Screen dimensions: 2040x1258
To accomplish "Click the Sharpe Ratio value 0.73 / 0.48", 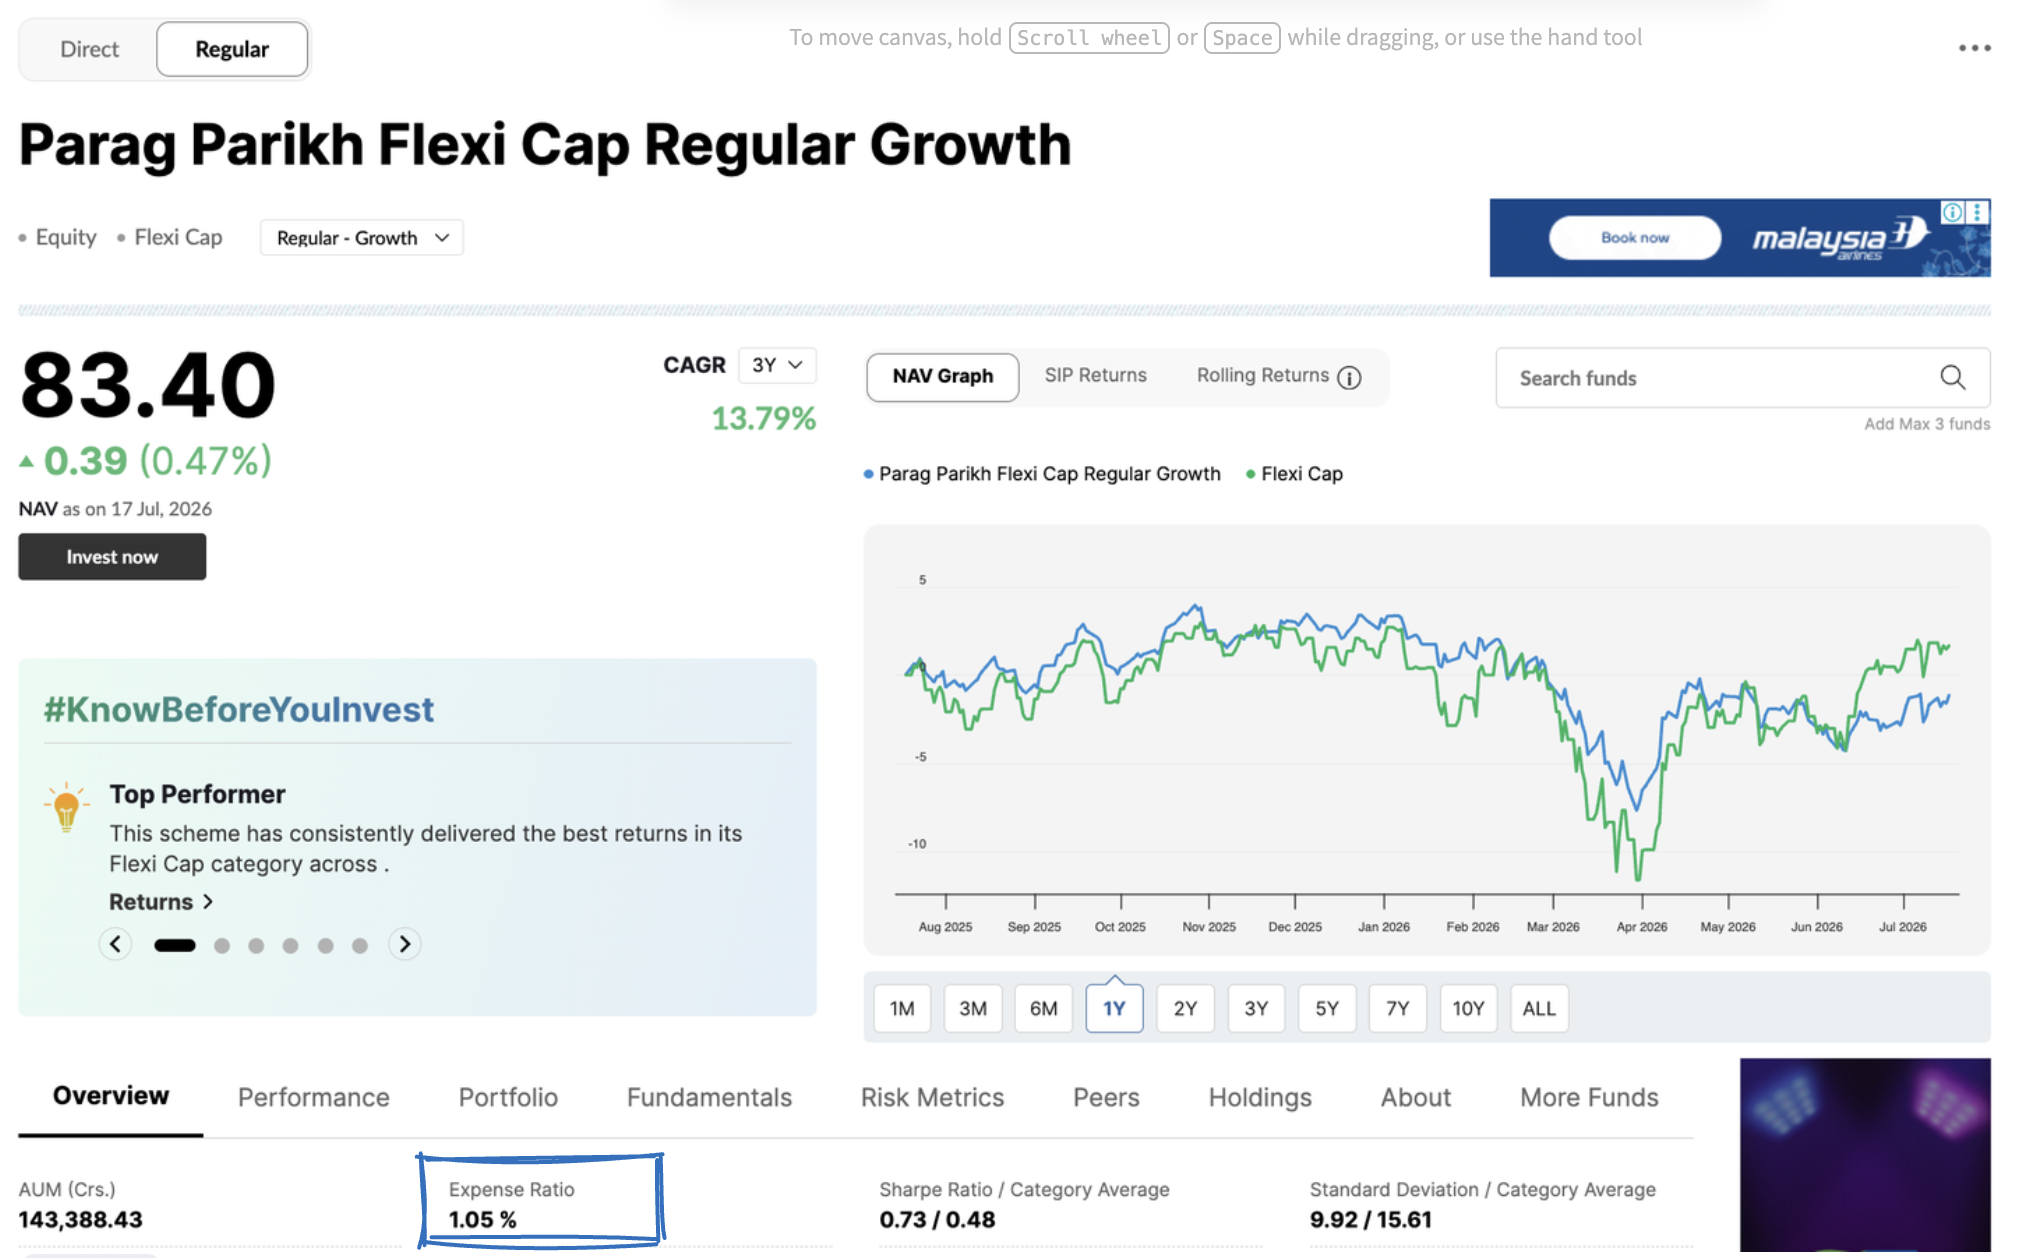I will pyautogui.click(x=937, y=1220).
